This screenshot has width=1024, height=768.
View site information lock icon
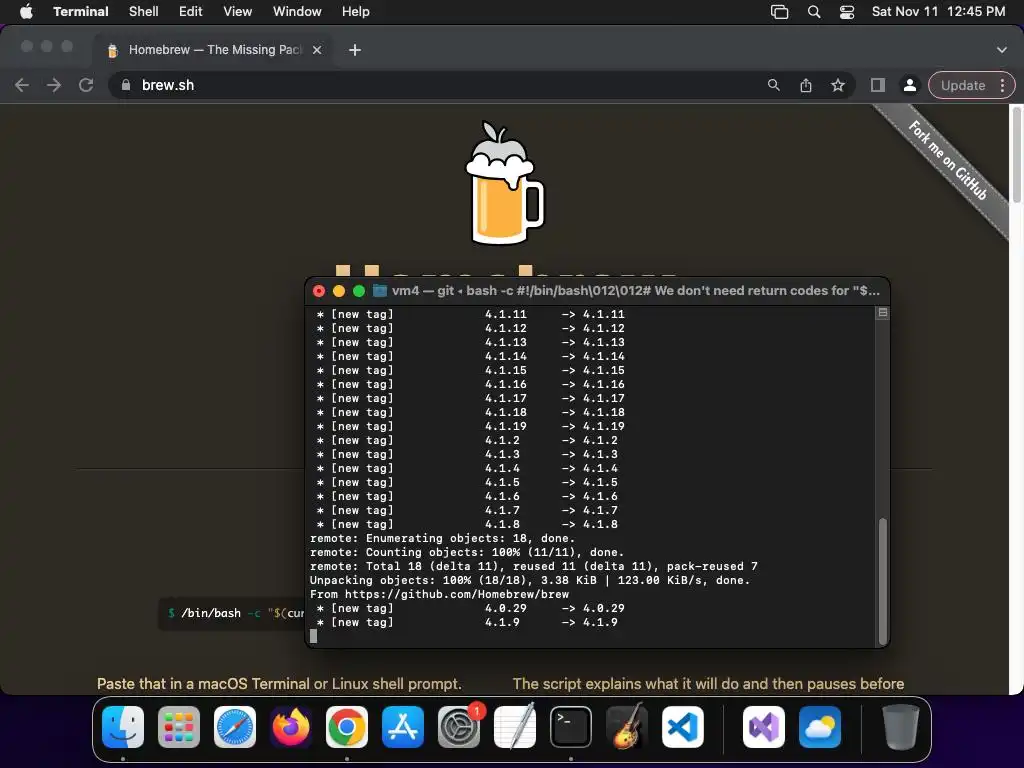pos(126,86)
